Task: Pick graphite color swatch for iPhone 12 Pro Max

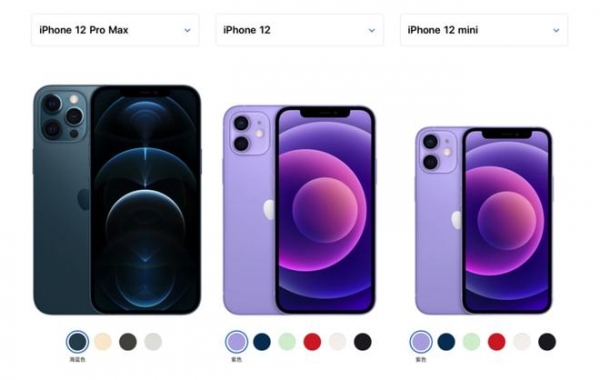Action: [x=128, y=342]
